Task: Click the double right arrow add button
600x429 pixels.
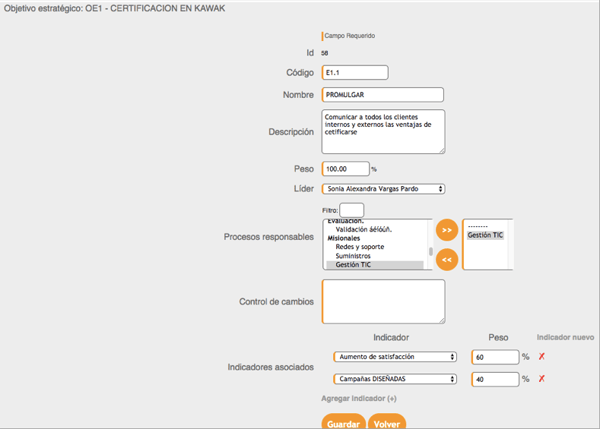Action: [x=447, y=230]
